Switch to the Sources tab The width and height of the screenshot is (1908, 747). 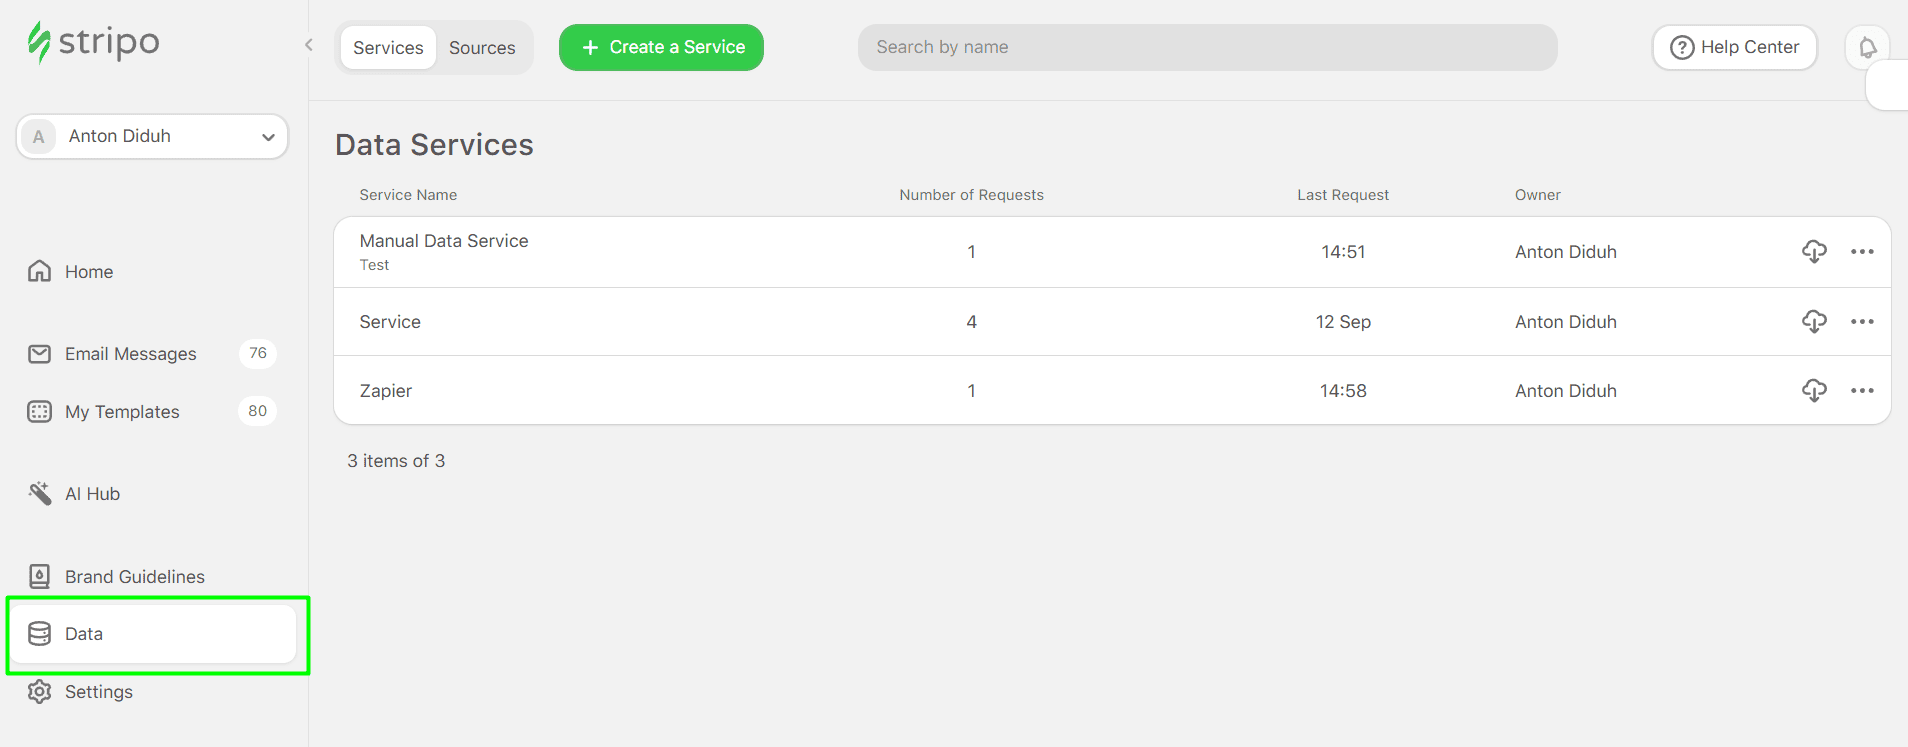click(x=482, y=48)
